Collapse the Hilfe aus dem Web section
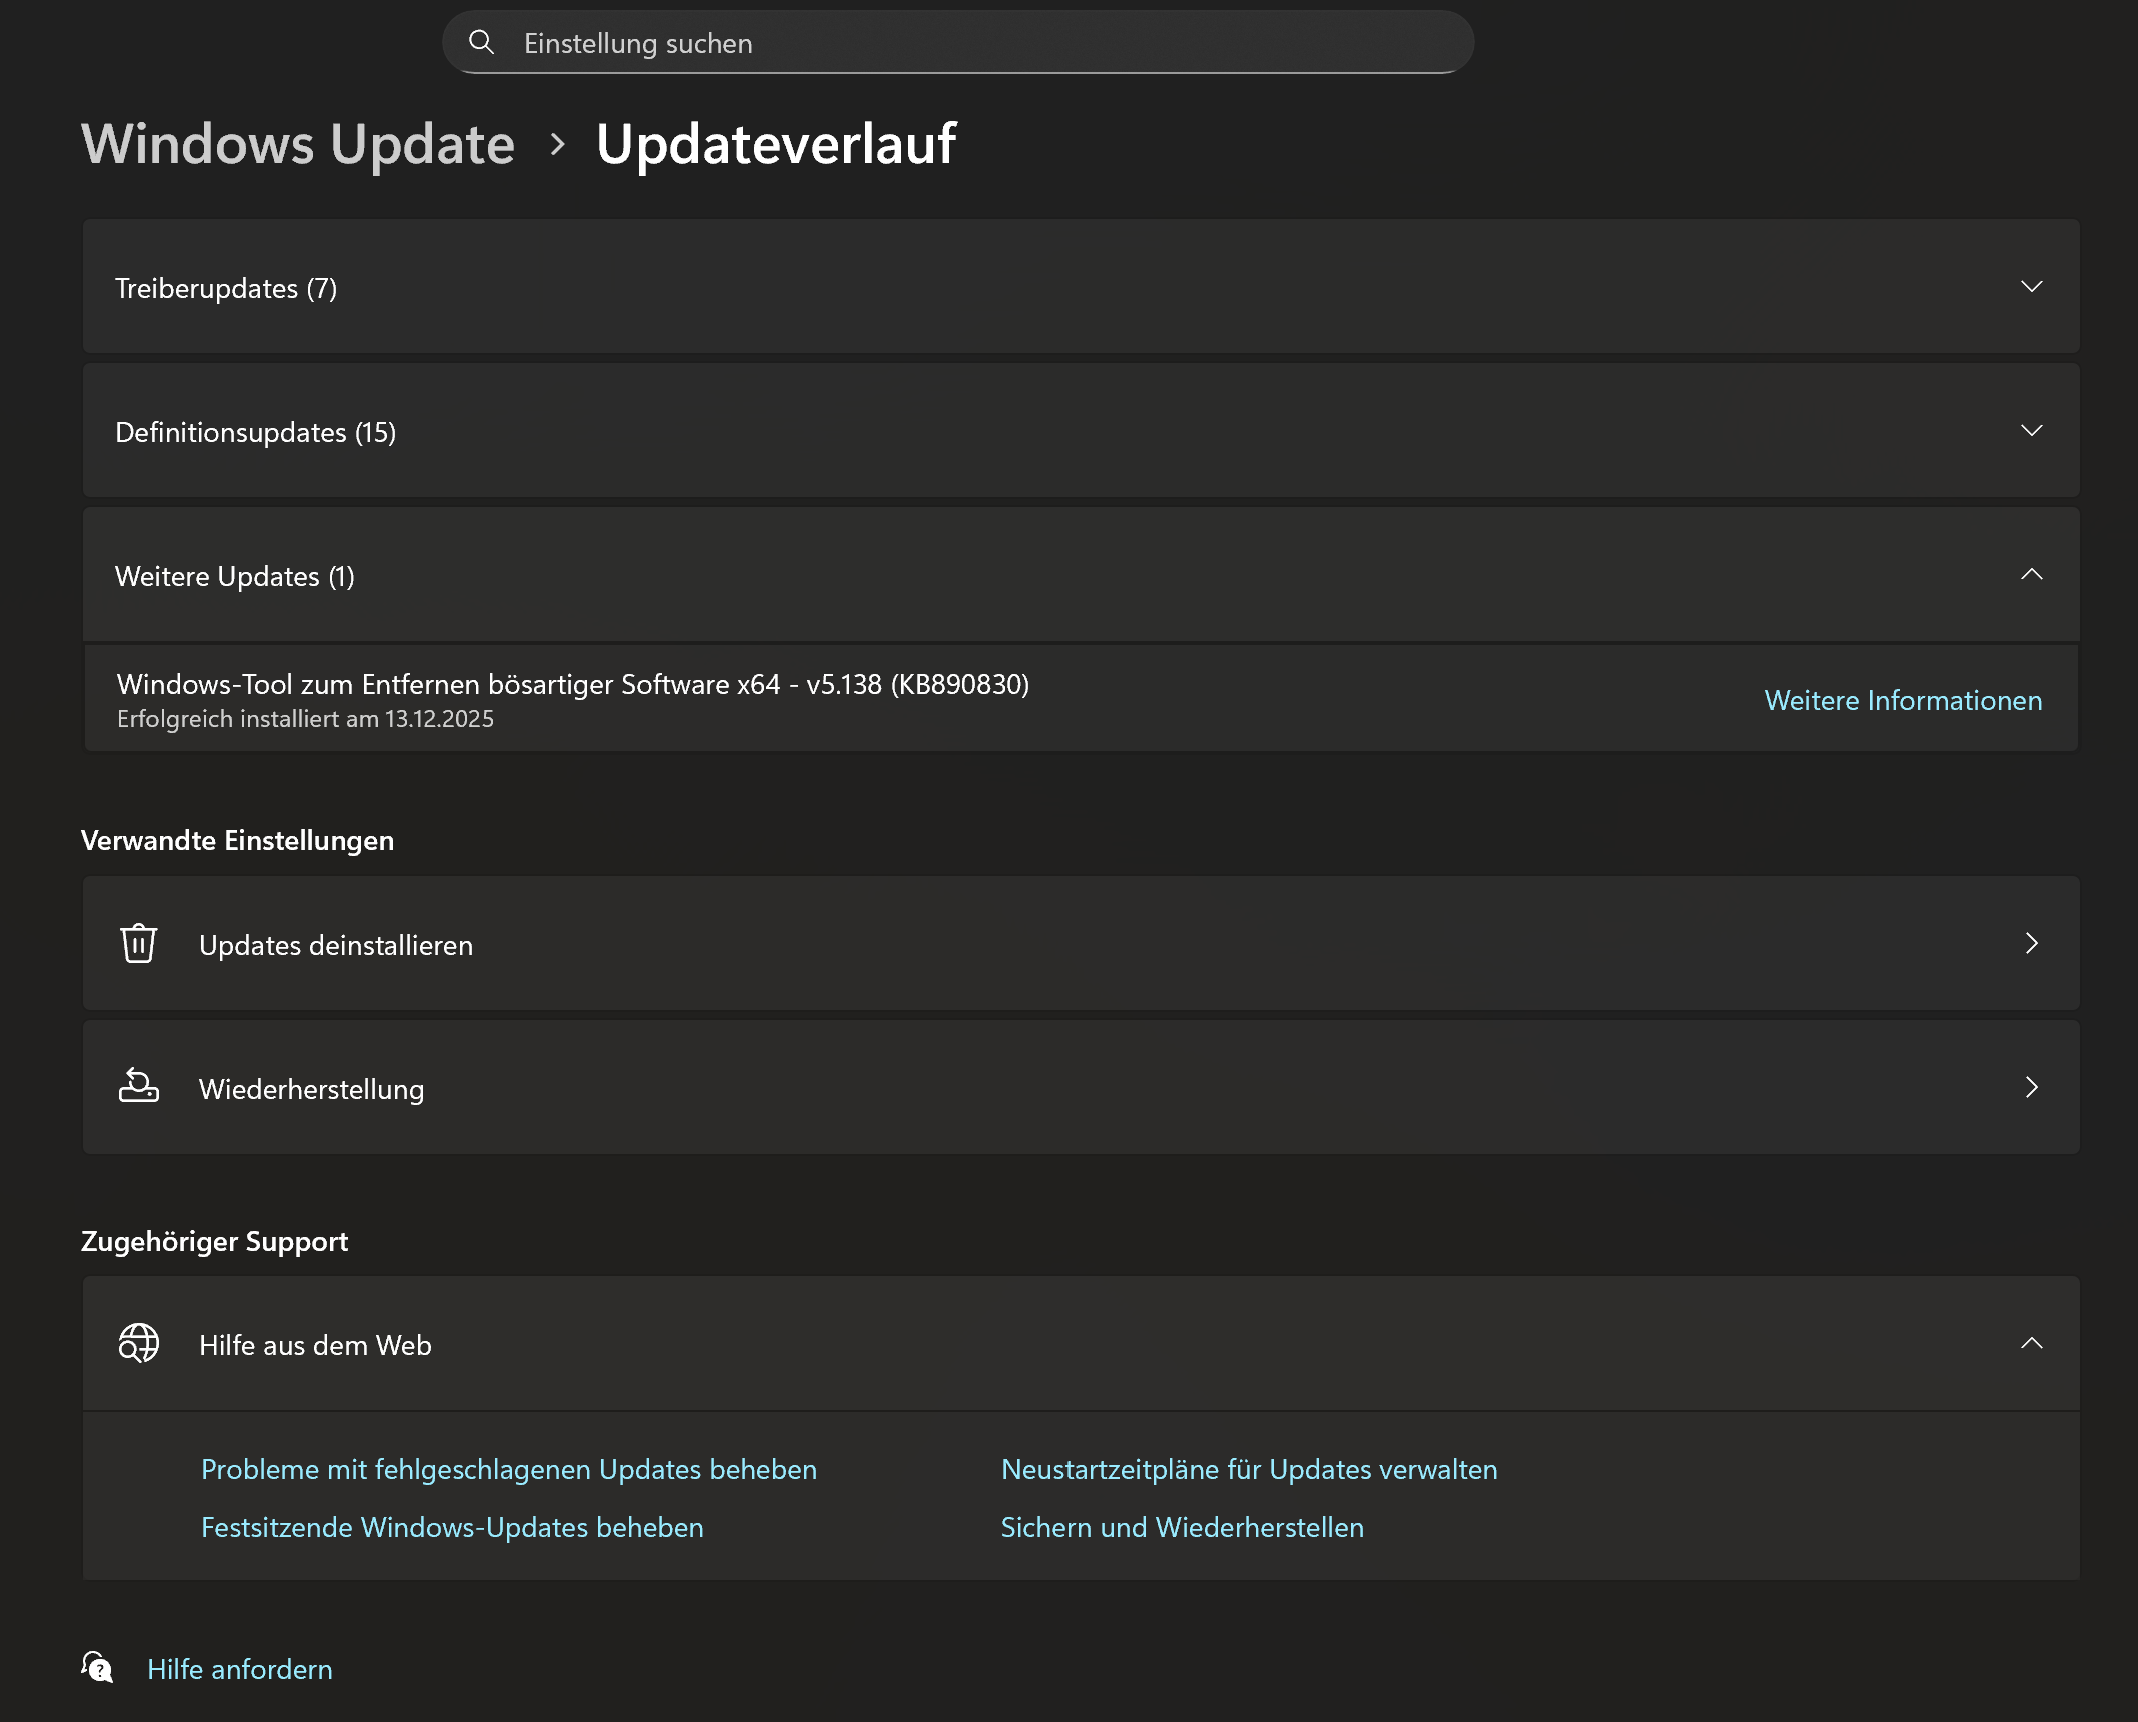 (2031, 1343)
